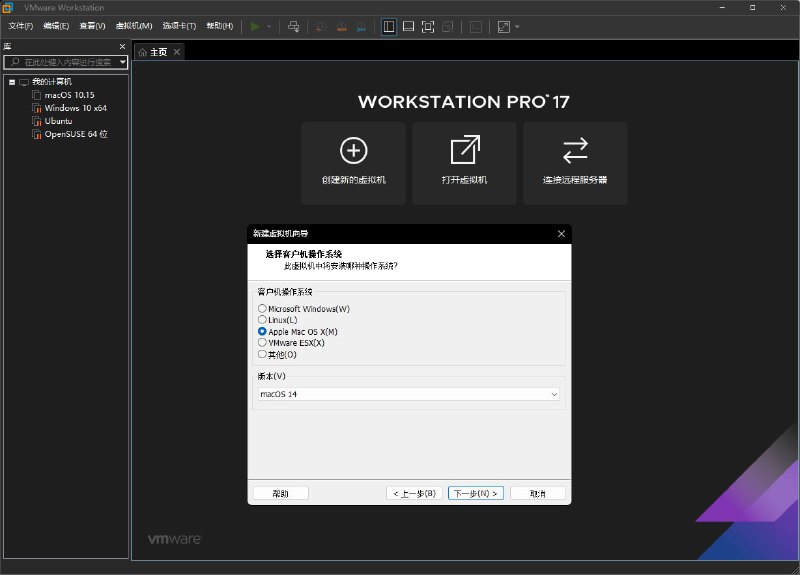Viewport: 800px width, 575px height.
Task: Click the macOS 10.15 VM icon
Action: (x=37, y=95)
